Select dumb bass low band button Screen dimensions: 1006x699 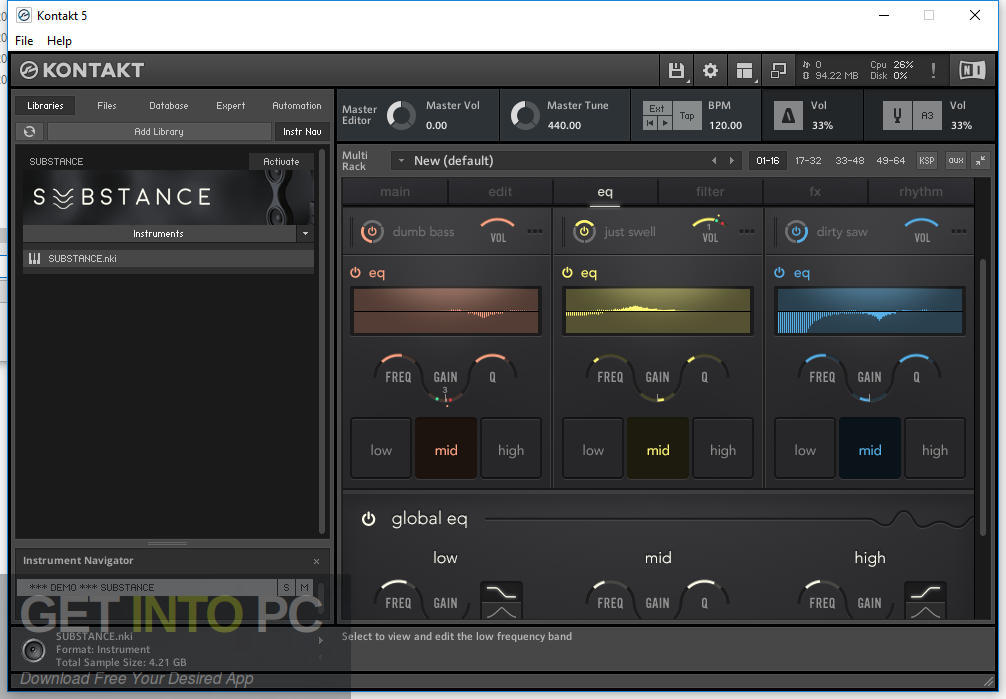pos(381,450)
